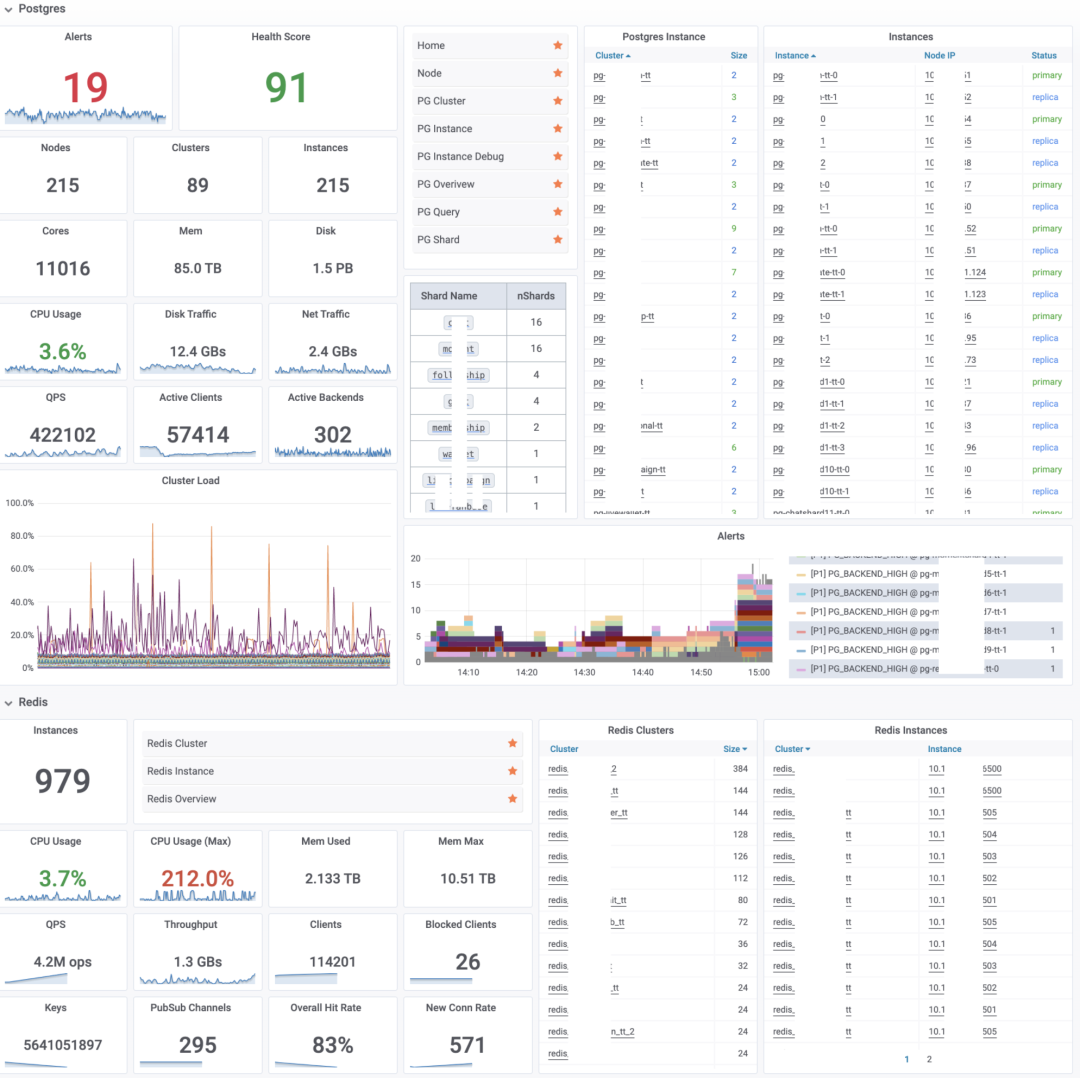The height and width of the screenshot is (1078, 1080).
Task: Open the Node dashboard link
Action: tap(430, 74)
